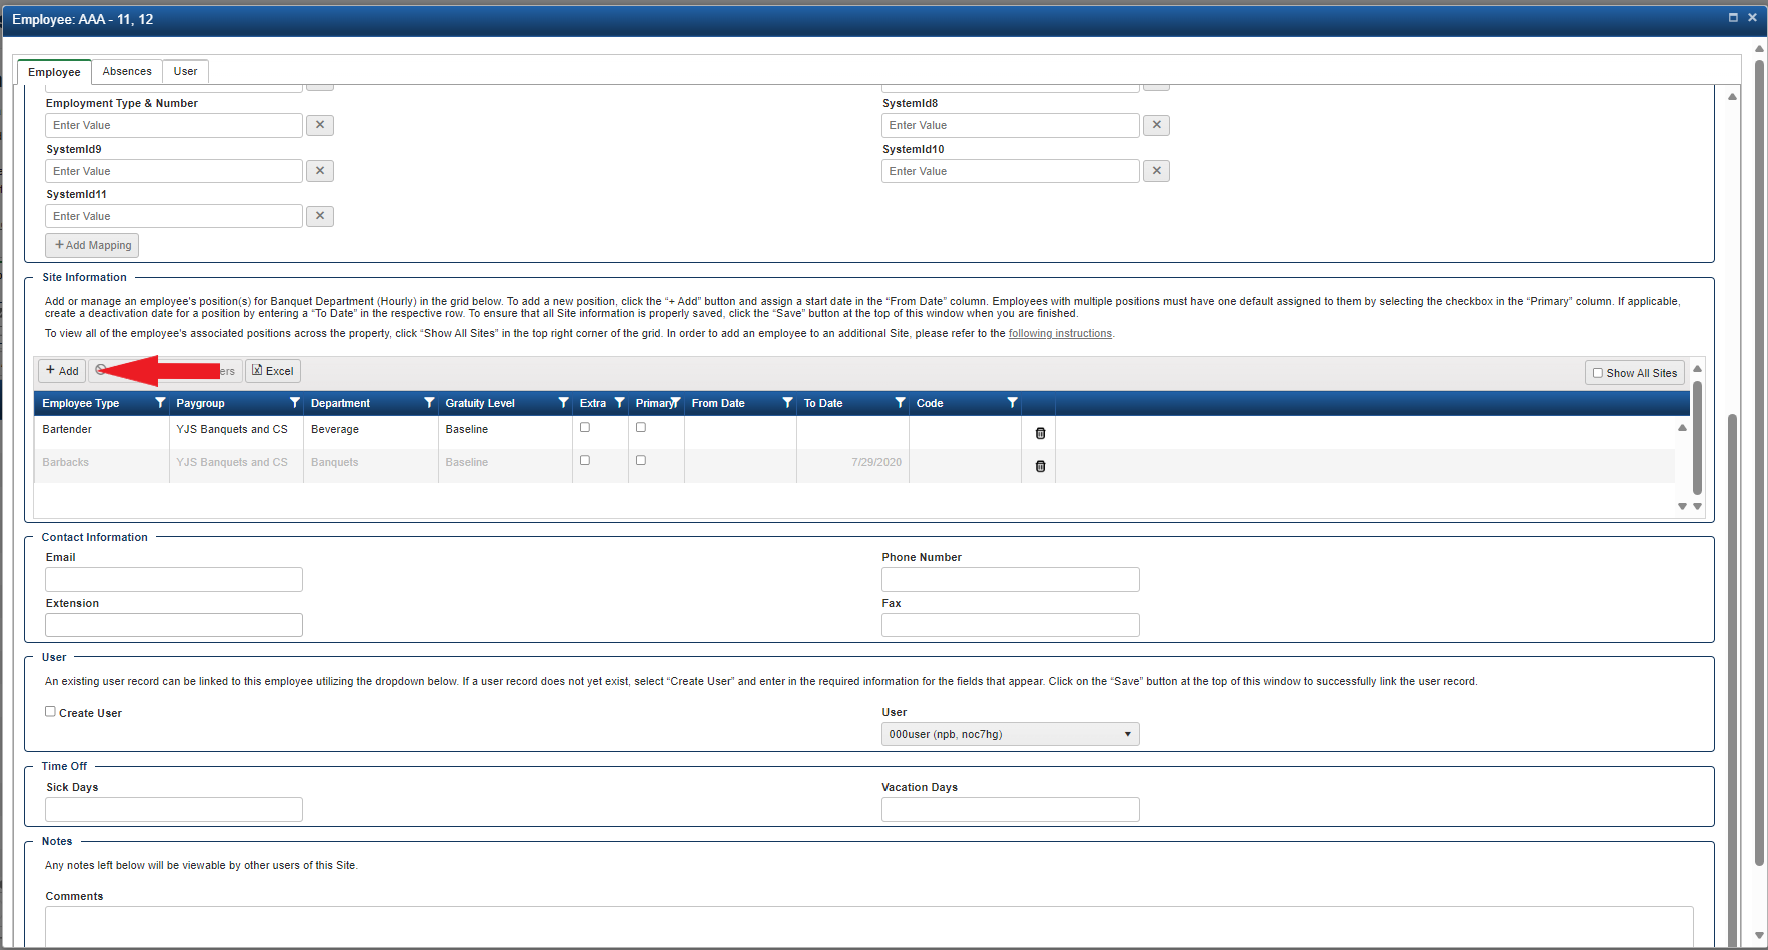Open filter for Department column
This screenshot has height=950, width=1768.
pyautogui.click(x=429, y=403)
